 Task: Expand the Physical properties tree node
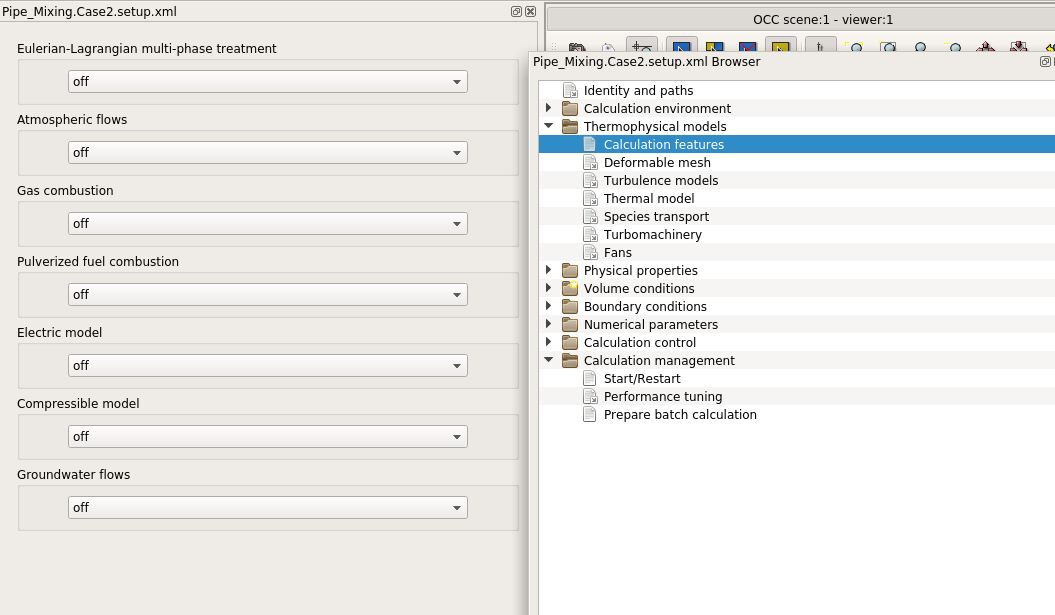click(x=548, y=271)
